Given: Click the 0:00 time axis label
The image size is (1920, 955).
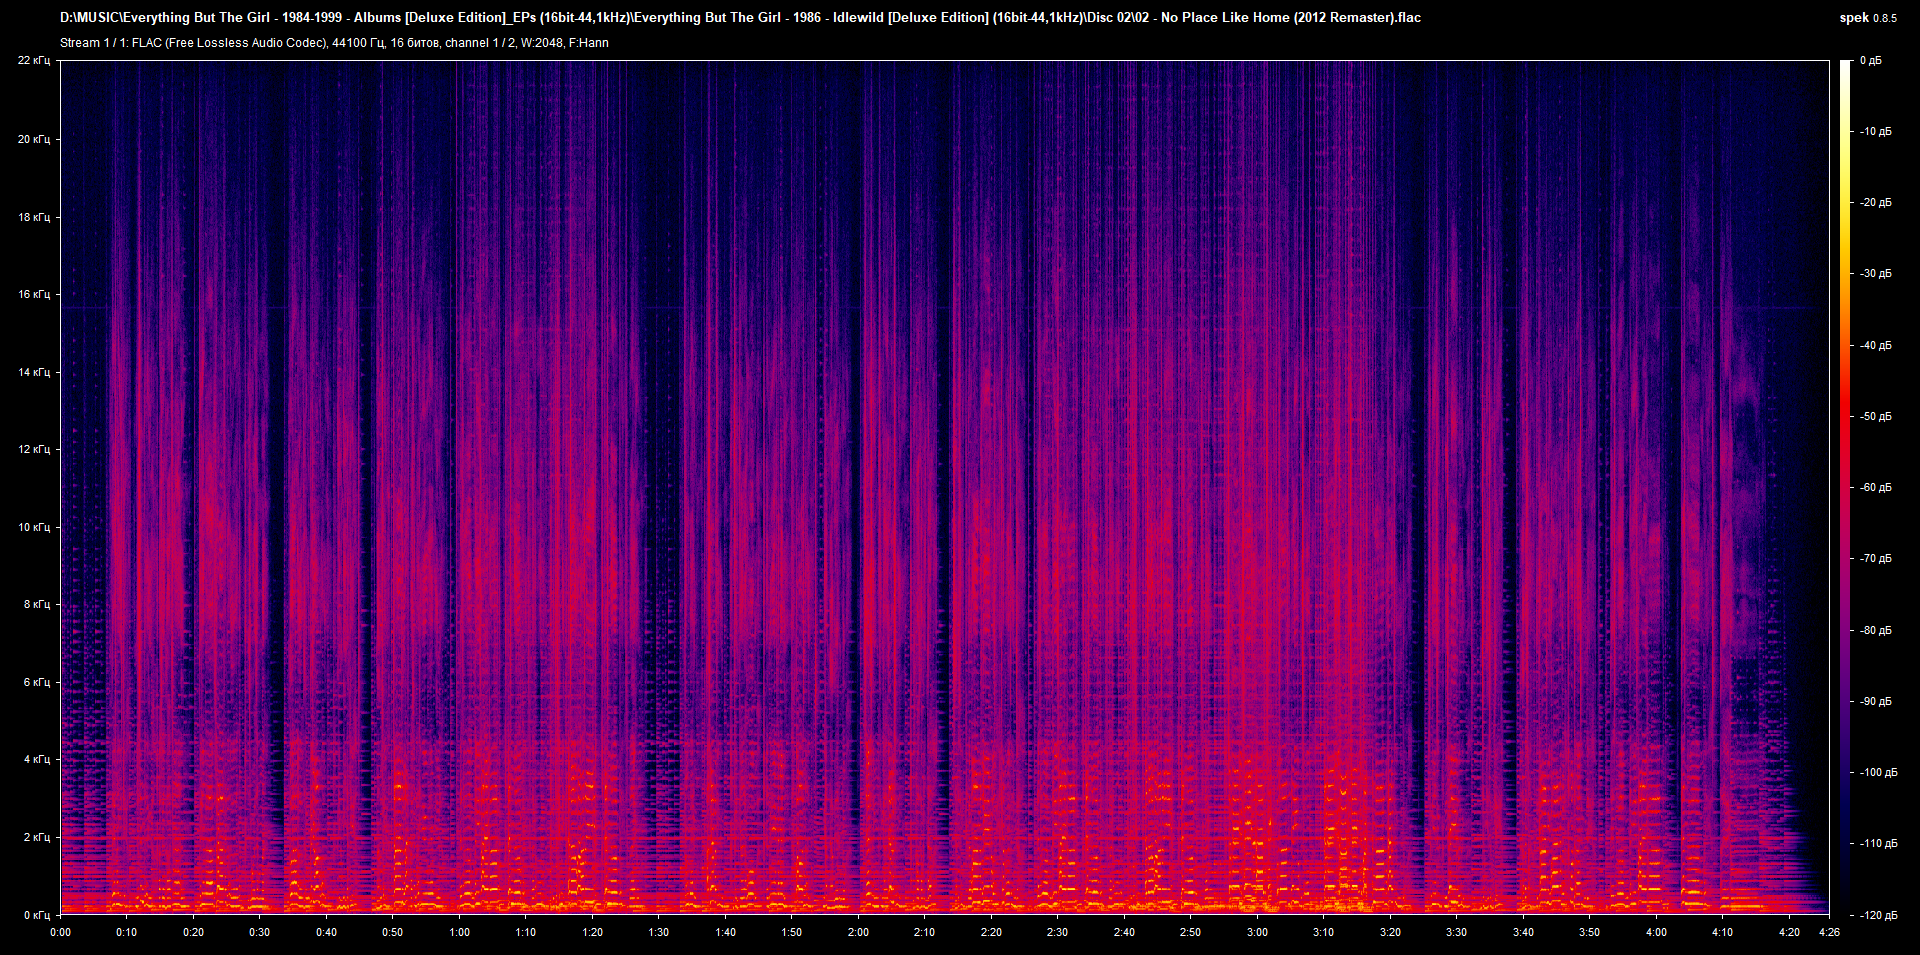Looking at the screenshot, I should tap(61, 932).
